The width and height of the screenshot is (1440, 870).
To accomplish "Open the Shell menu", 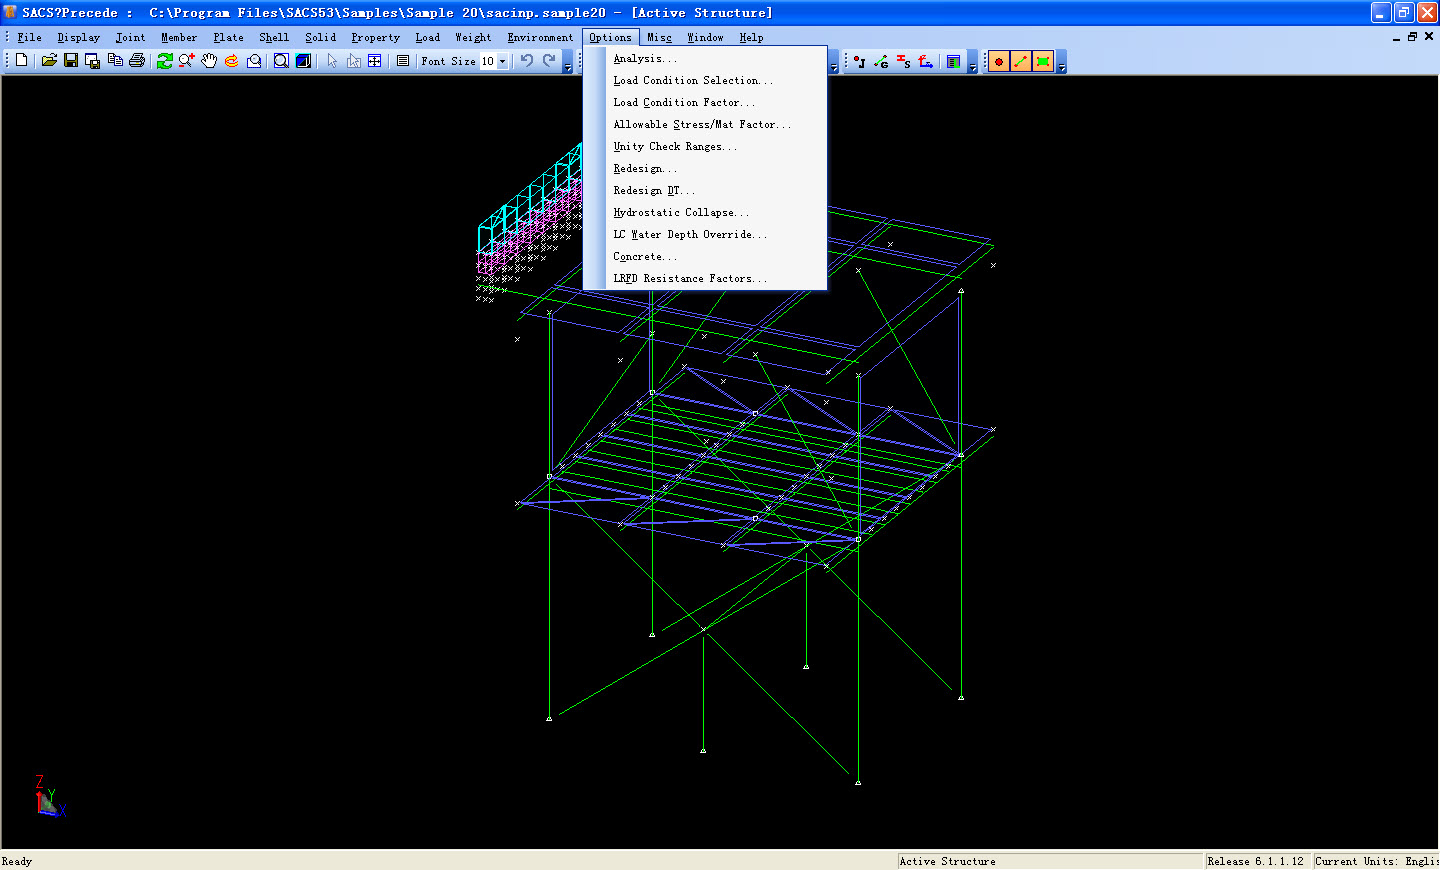I will pos(274,37).
